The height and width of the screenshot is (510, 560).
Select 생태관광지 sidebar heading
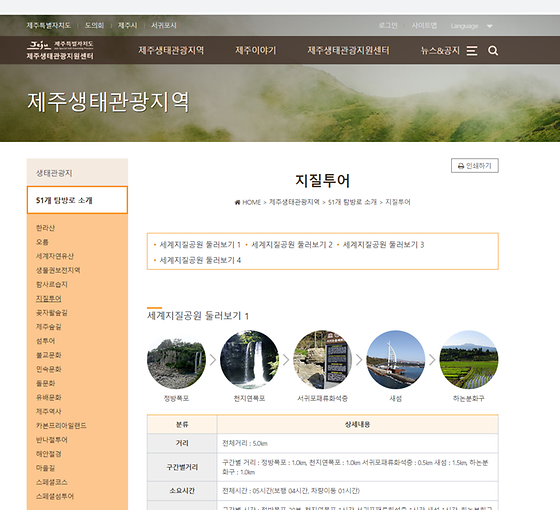coord(77,173)
